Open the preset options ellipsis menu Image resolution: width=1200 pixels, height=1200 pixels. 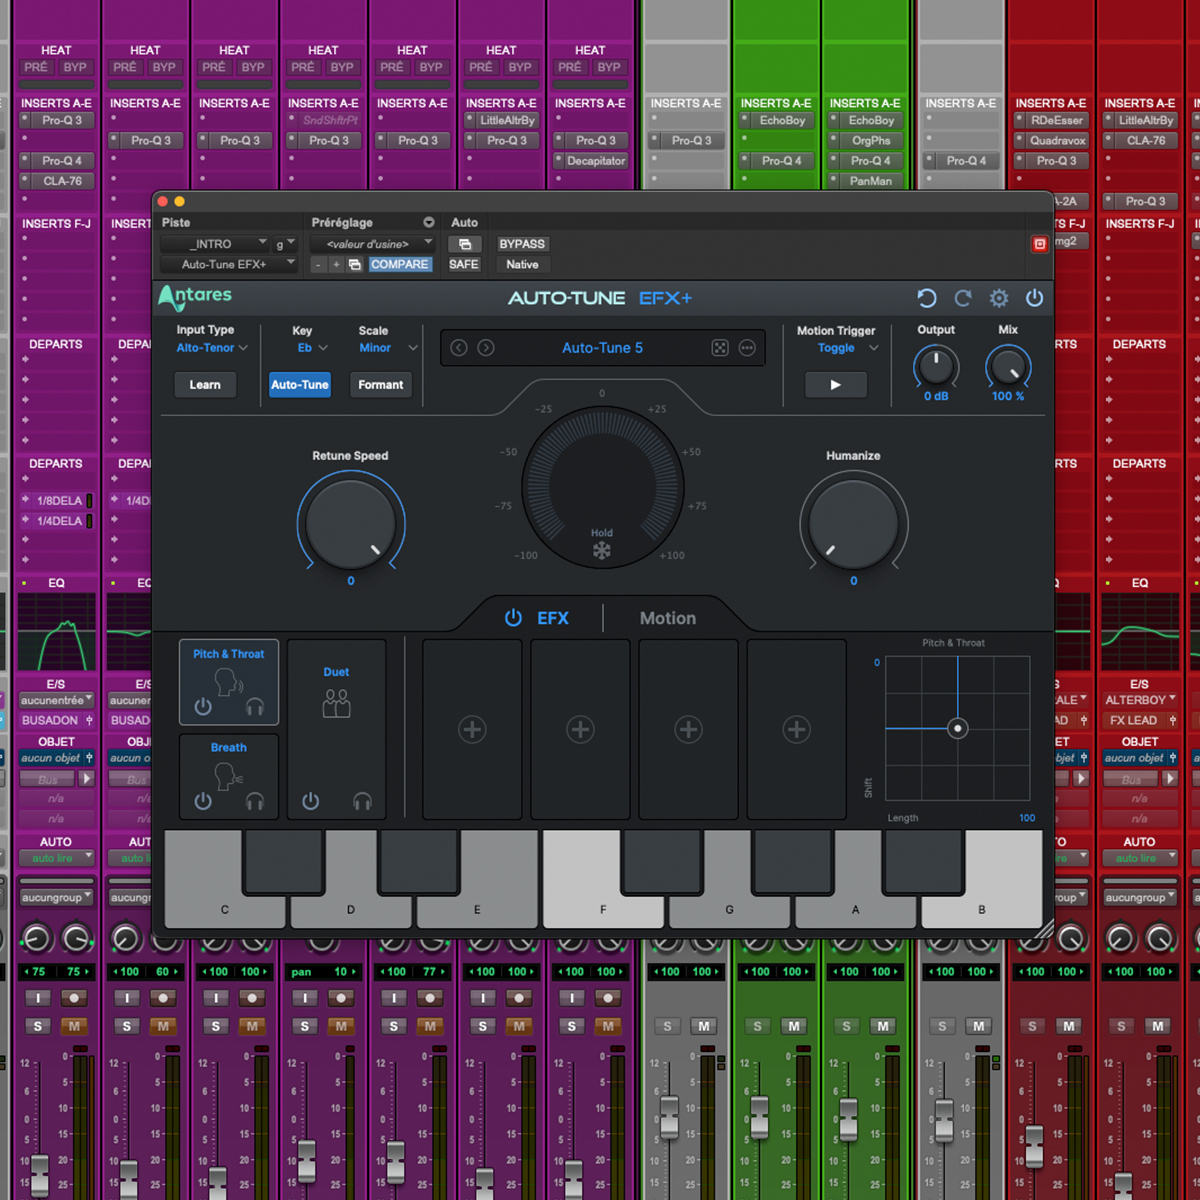pos(747,348)
